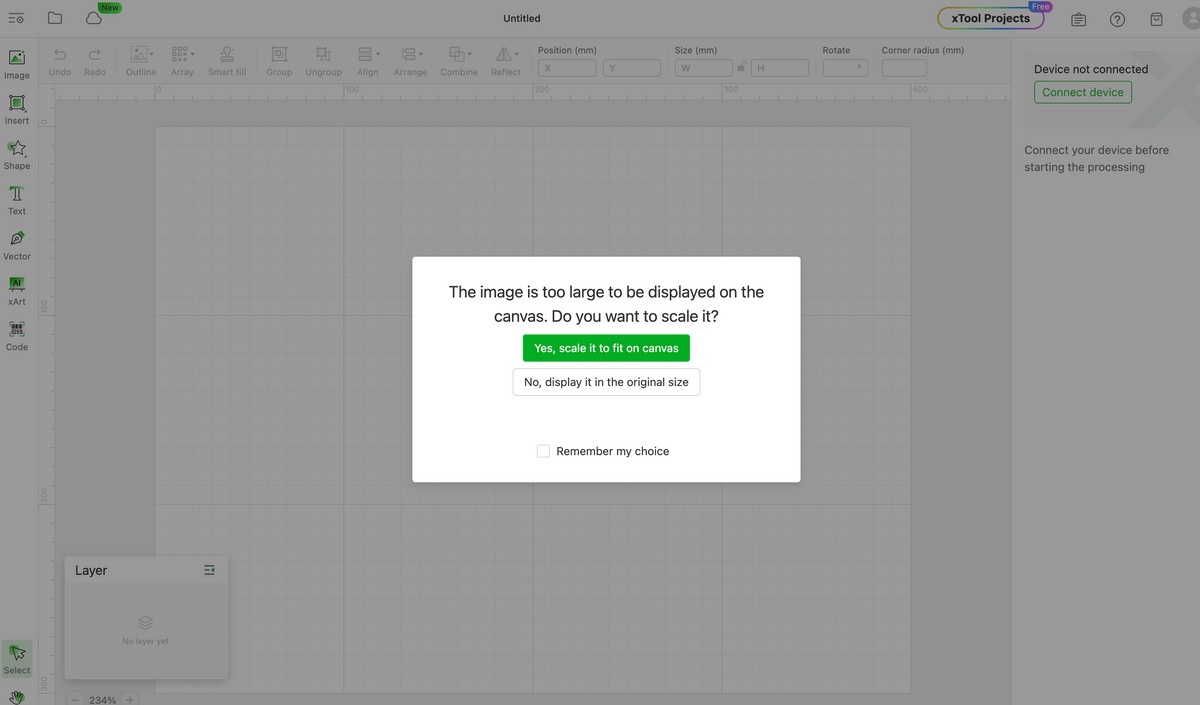Open the Code tool
Screen dimensions: 1200x705
coord(17,335)
